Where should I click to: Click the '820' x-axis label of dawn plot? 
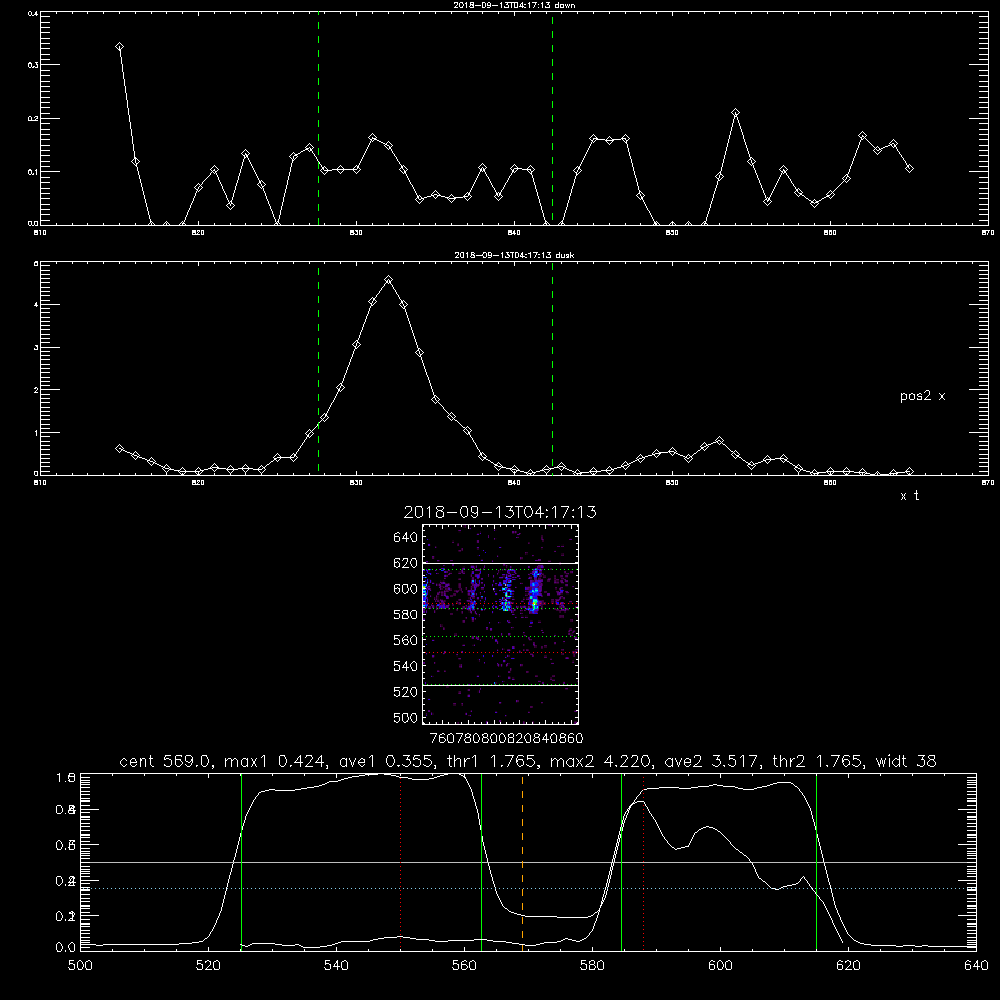pyautogui.click(x=198, y=233)
